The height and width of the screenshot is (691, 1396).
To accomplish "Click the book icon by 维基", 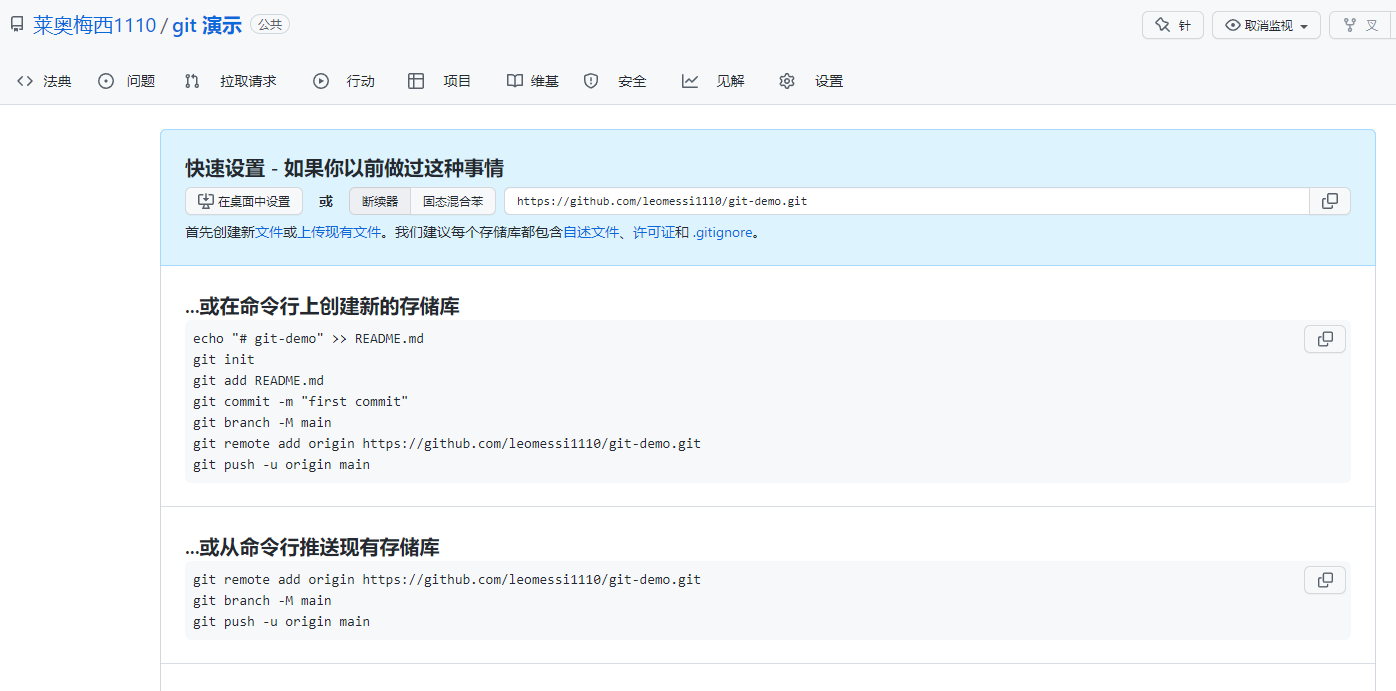I will pos(514,81).
